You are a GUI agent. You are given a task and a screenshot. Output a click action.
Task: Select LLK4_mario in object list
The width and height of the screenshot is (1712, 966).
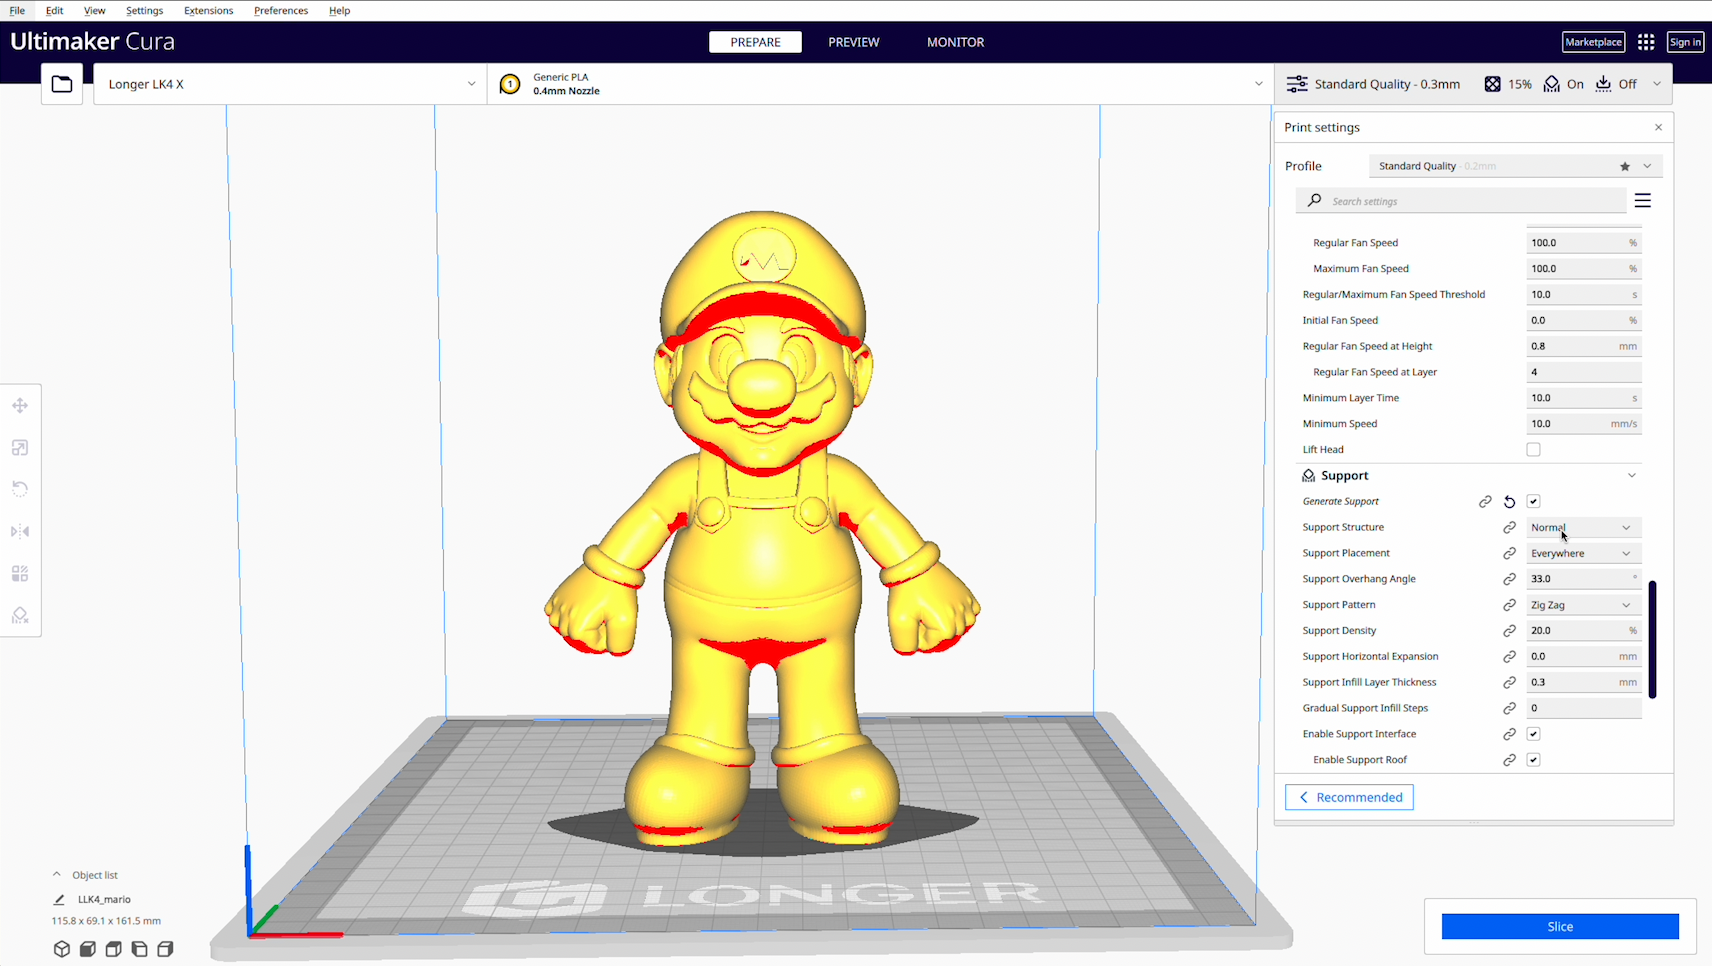[104, 900]
